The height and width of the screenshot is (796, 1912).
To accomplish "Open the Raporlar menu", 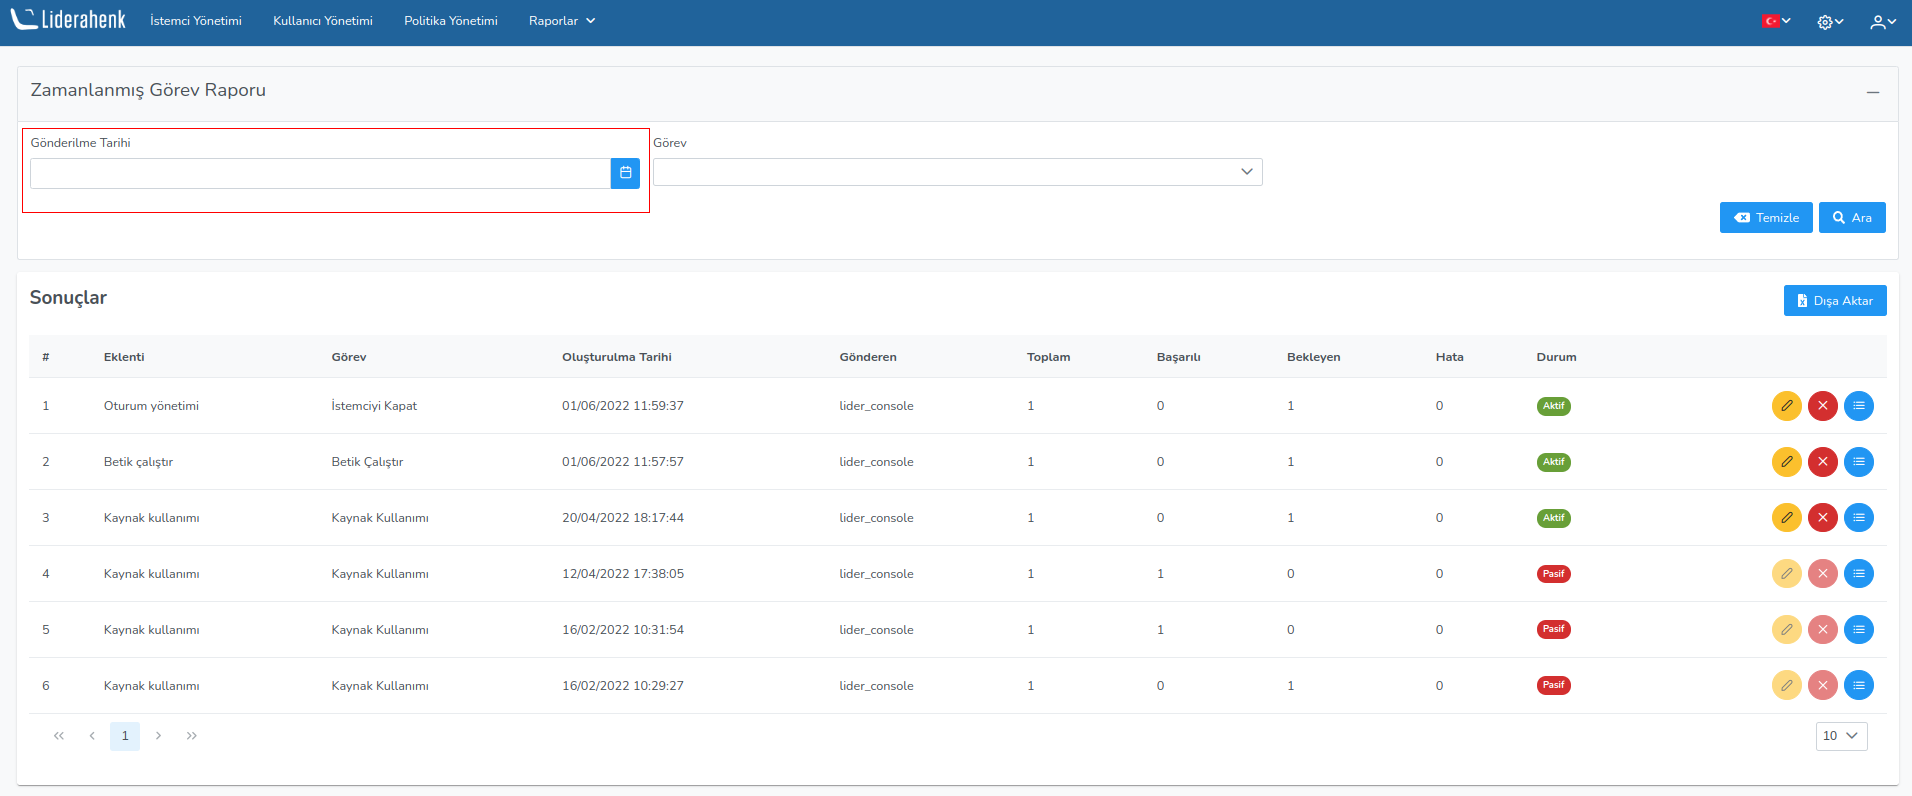I will point(561,21).
